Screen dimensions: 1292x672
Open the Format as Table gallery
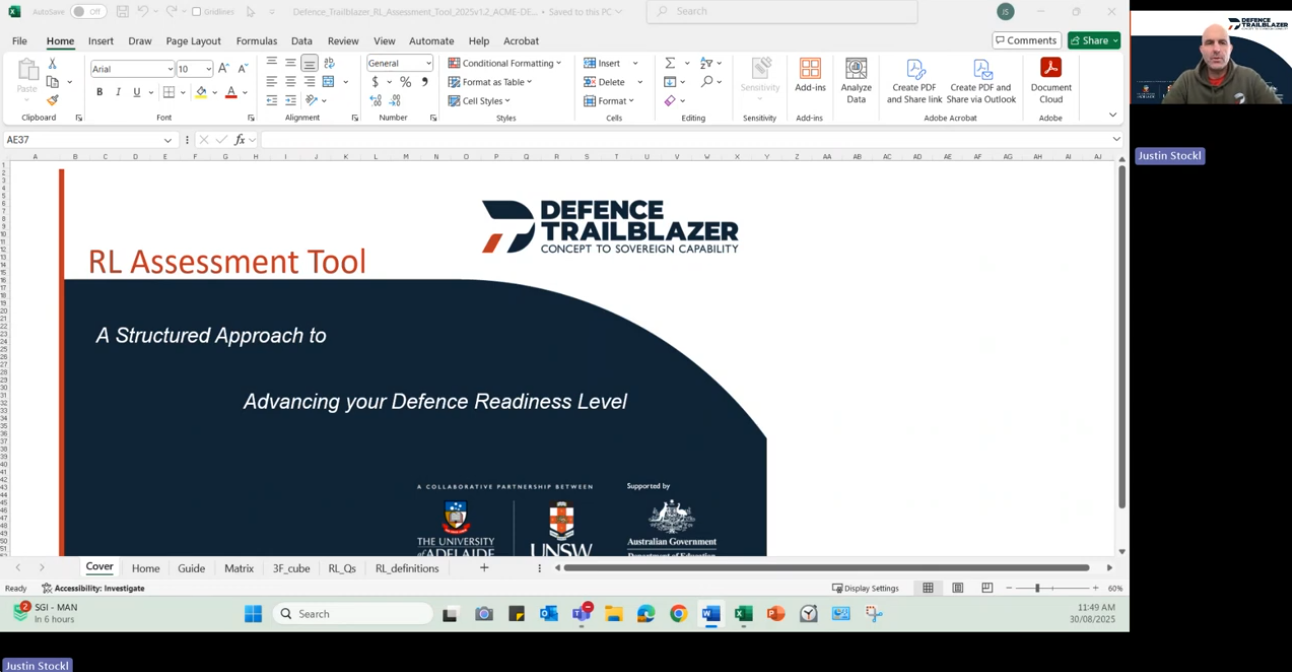coord(490,82)
